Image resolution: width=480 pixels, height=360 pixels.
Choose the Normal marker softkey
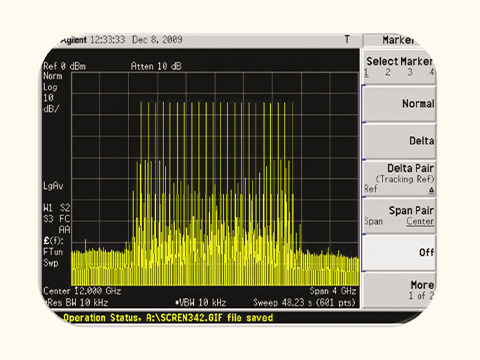point(399,104)
